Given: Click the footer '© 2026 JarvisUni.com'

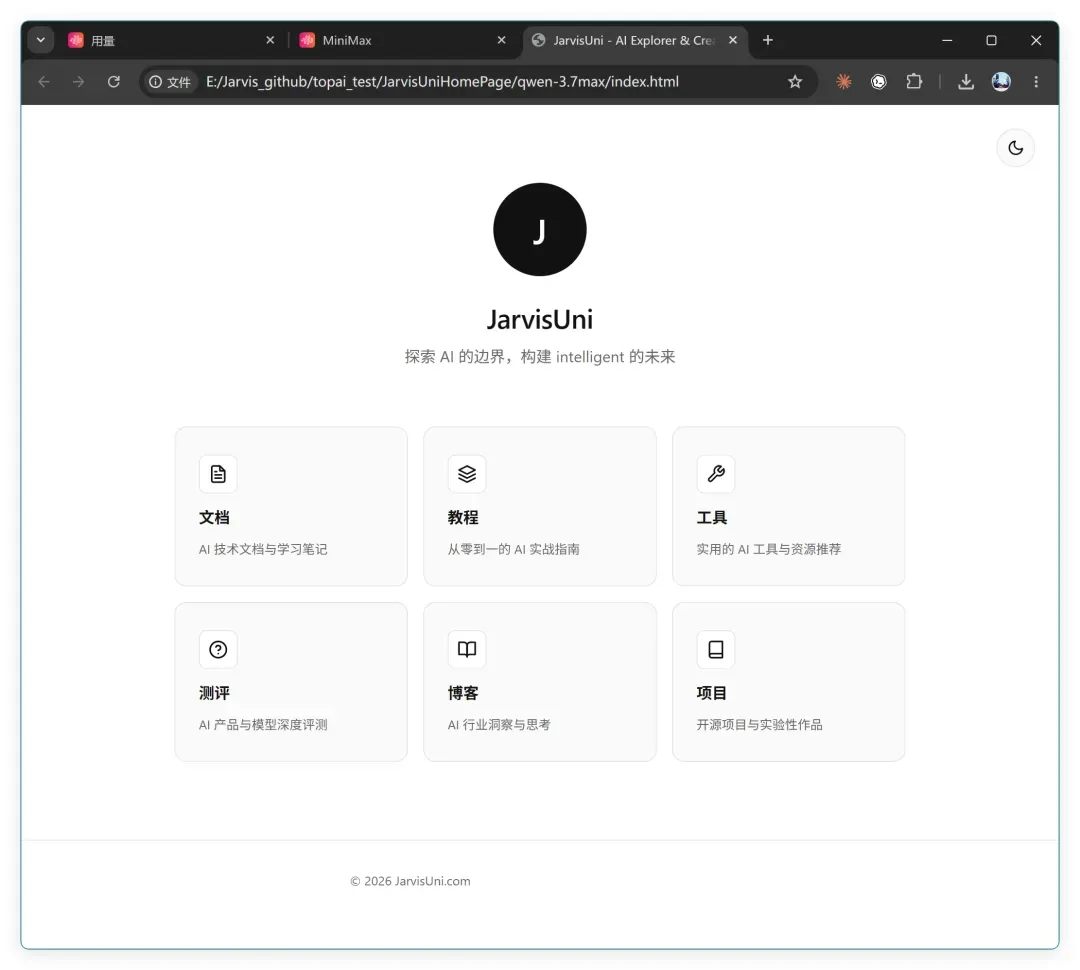Looking at the screenshot, I should tap(411, 881).
